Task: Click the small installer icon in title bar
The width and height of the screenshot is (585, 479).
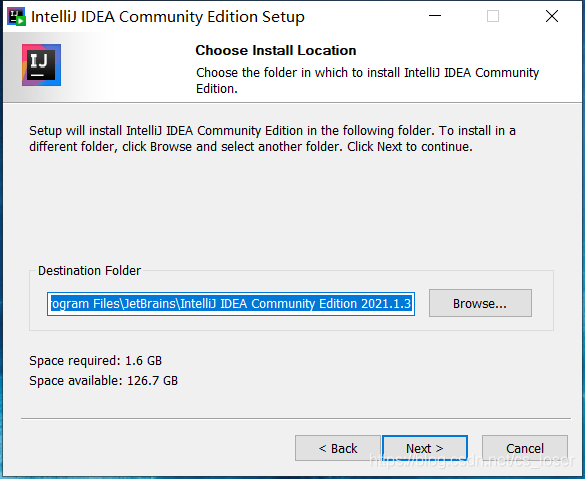Action: (x=16, y=17)
